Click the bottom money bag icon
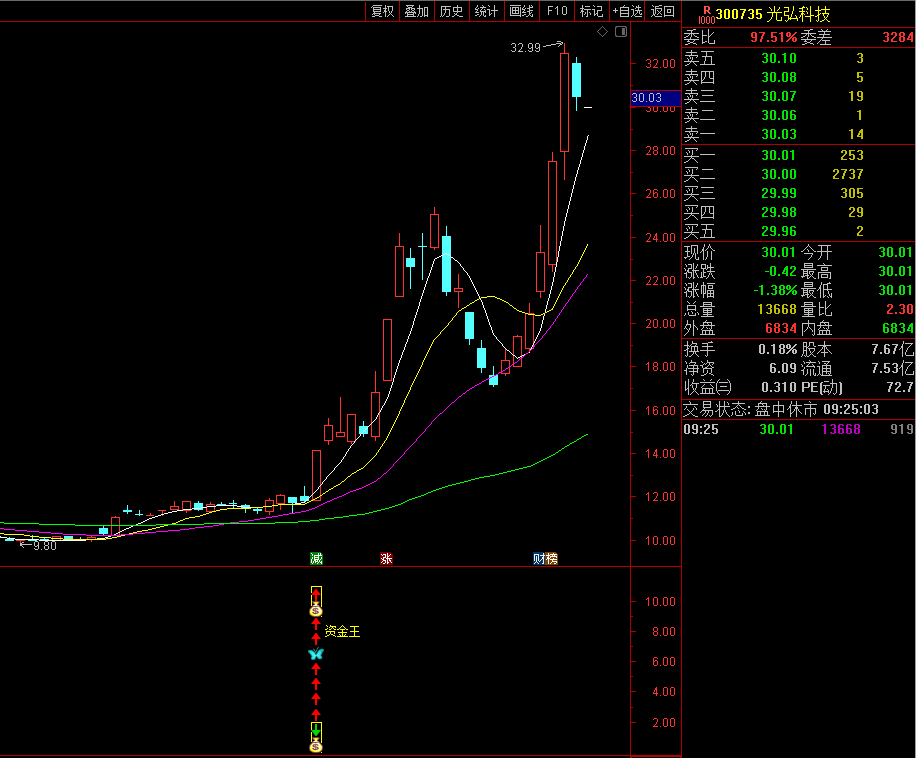Image resolution: width=916 pixels, height=758 pixels. (x=316, y=746)
